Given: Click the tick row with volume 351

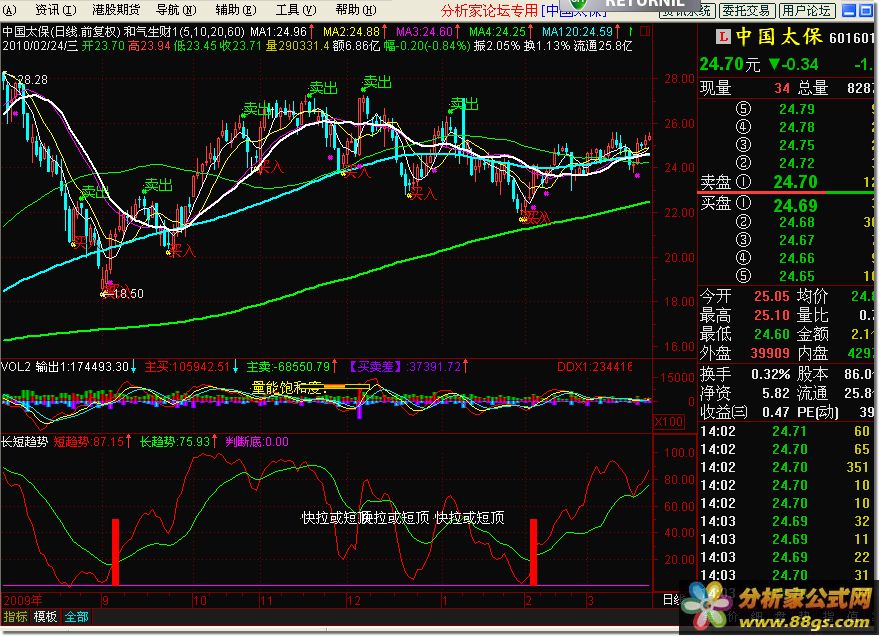Looking at the screenshot, I should [787, 467].
